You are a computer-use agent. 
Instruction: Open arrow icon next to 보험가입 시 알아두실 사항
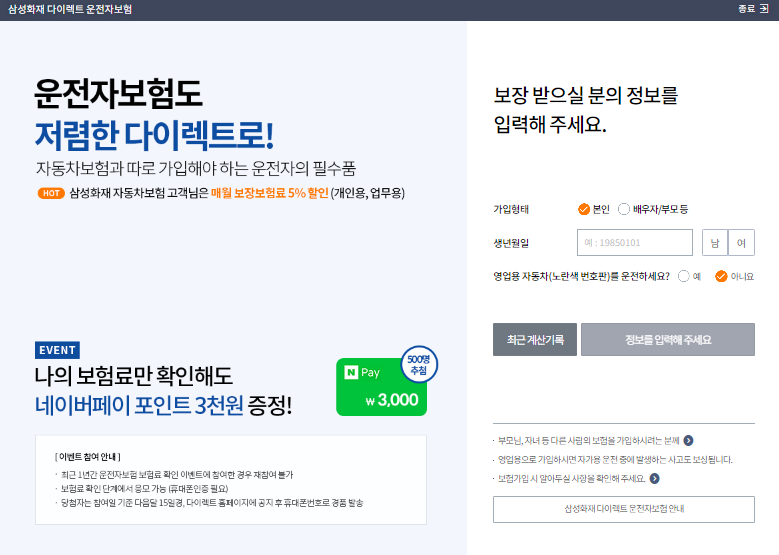655,478
